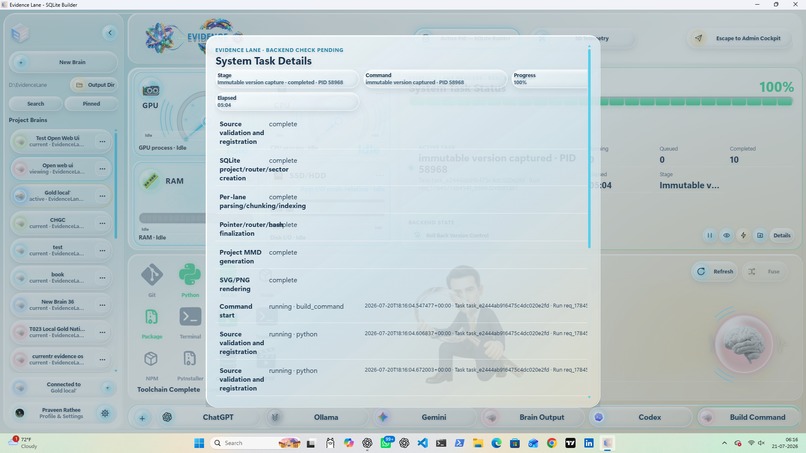Click the Package toolchain icon

pyautogui.click(x=152, y=317)
